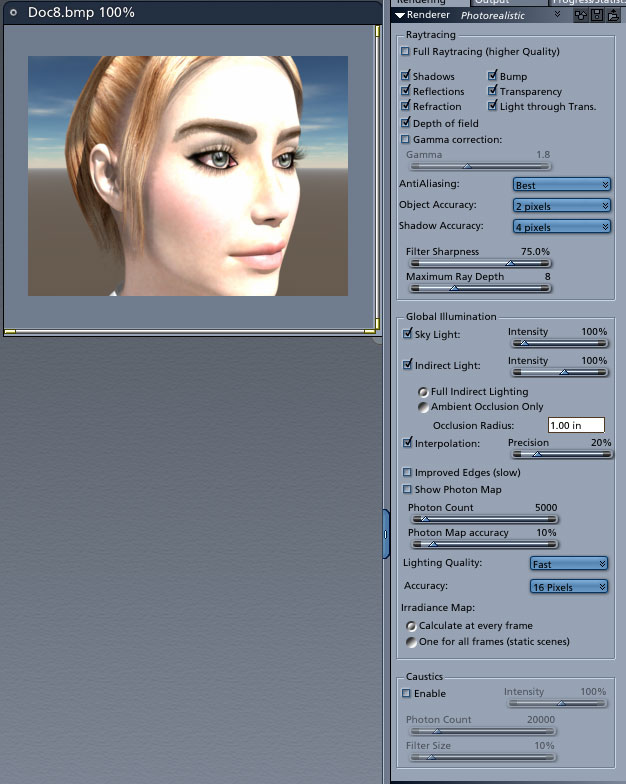
Task: Click the Photon Map accuracy slider handle
Action: coord(433,544)
